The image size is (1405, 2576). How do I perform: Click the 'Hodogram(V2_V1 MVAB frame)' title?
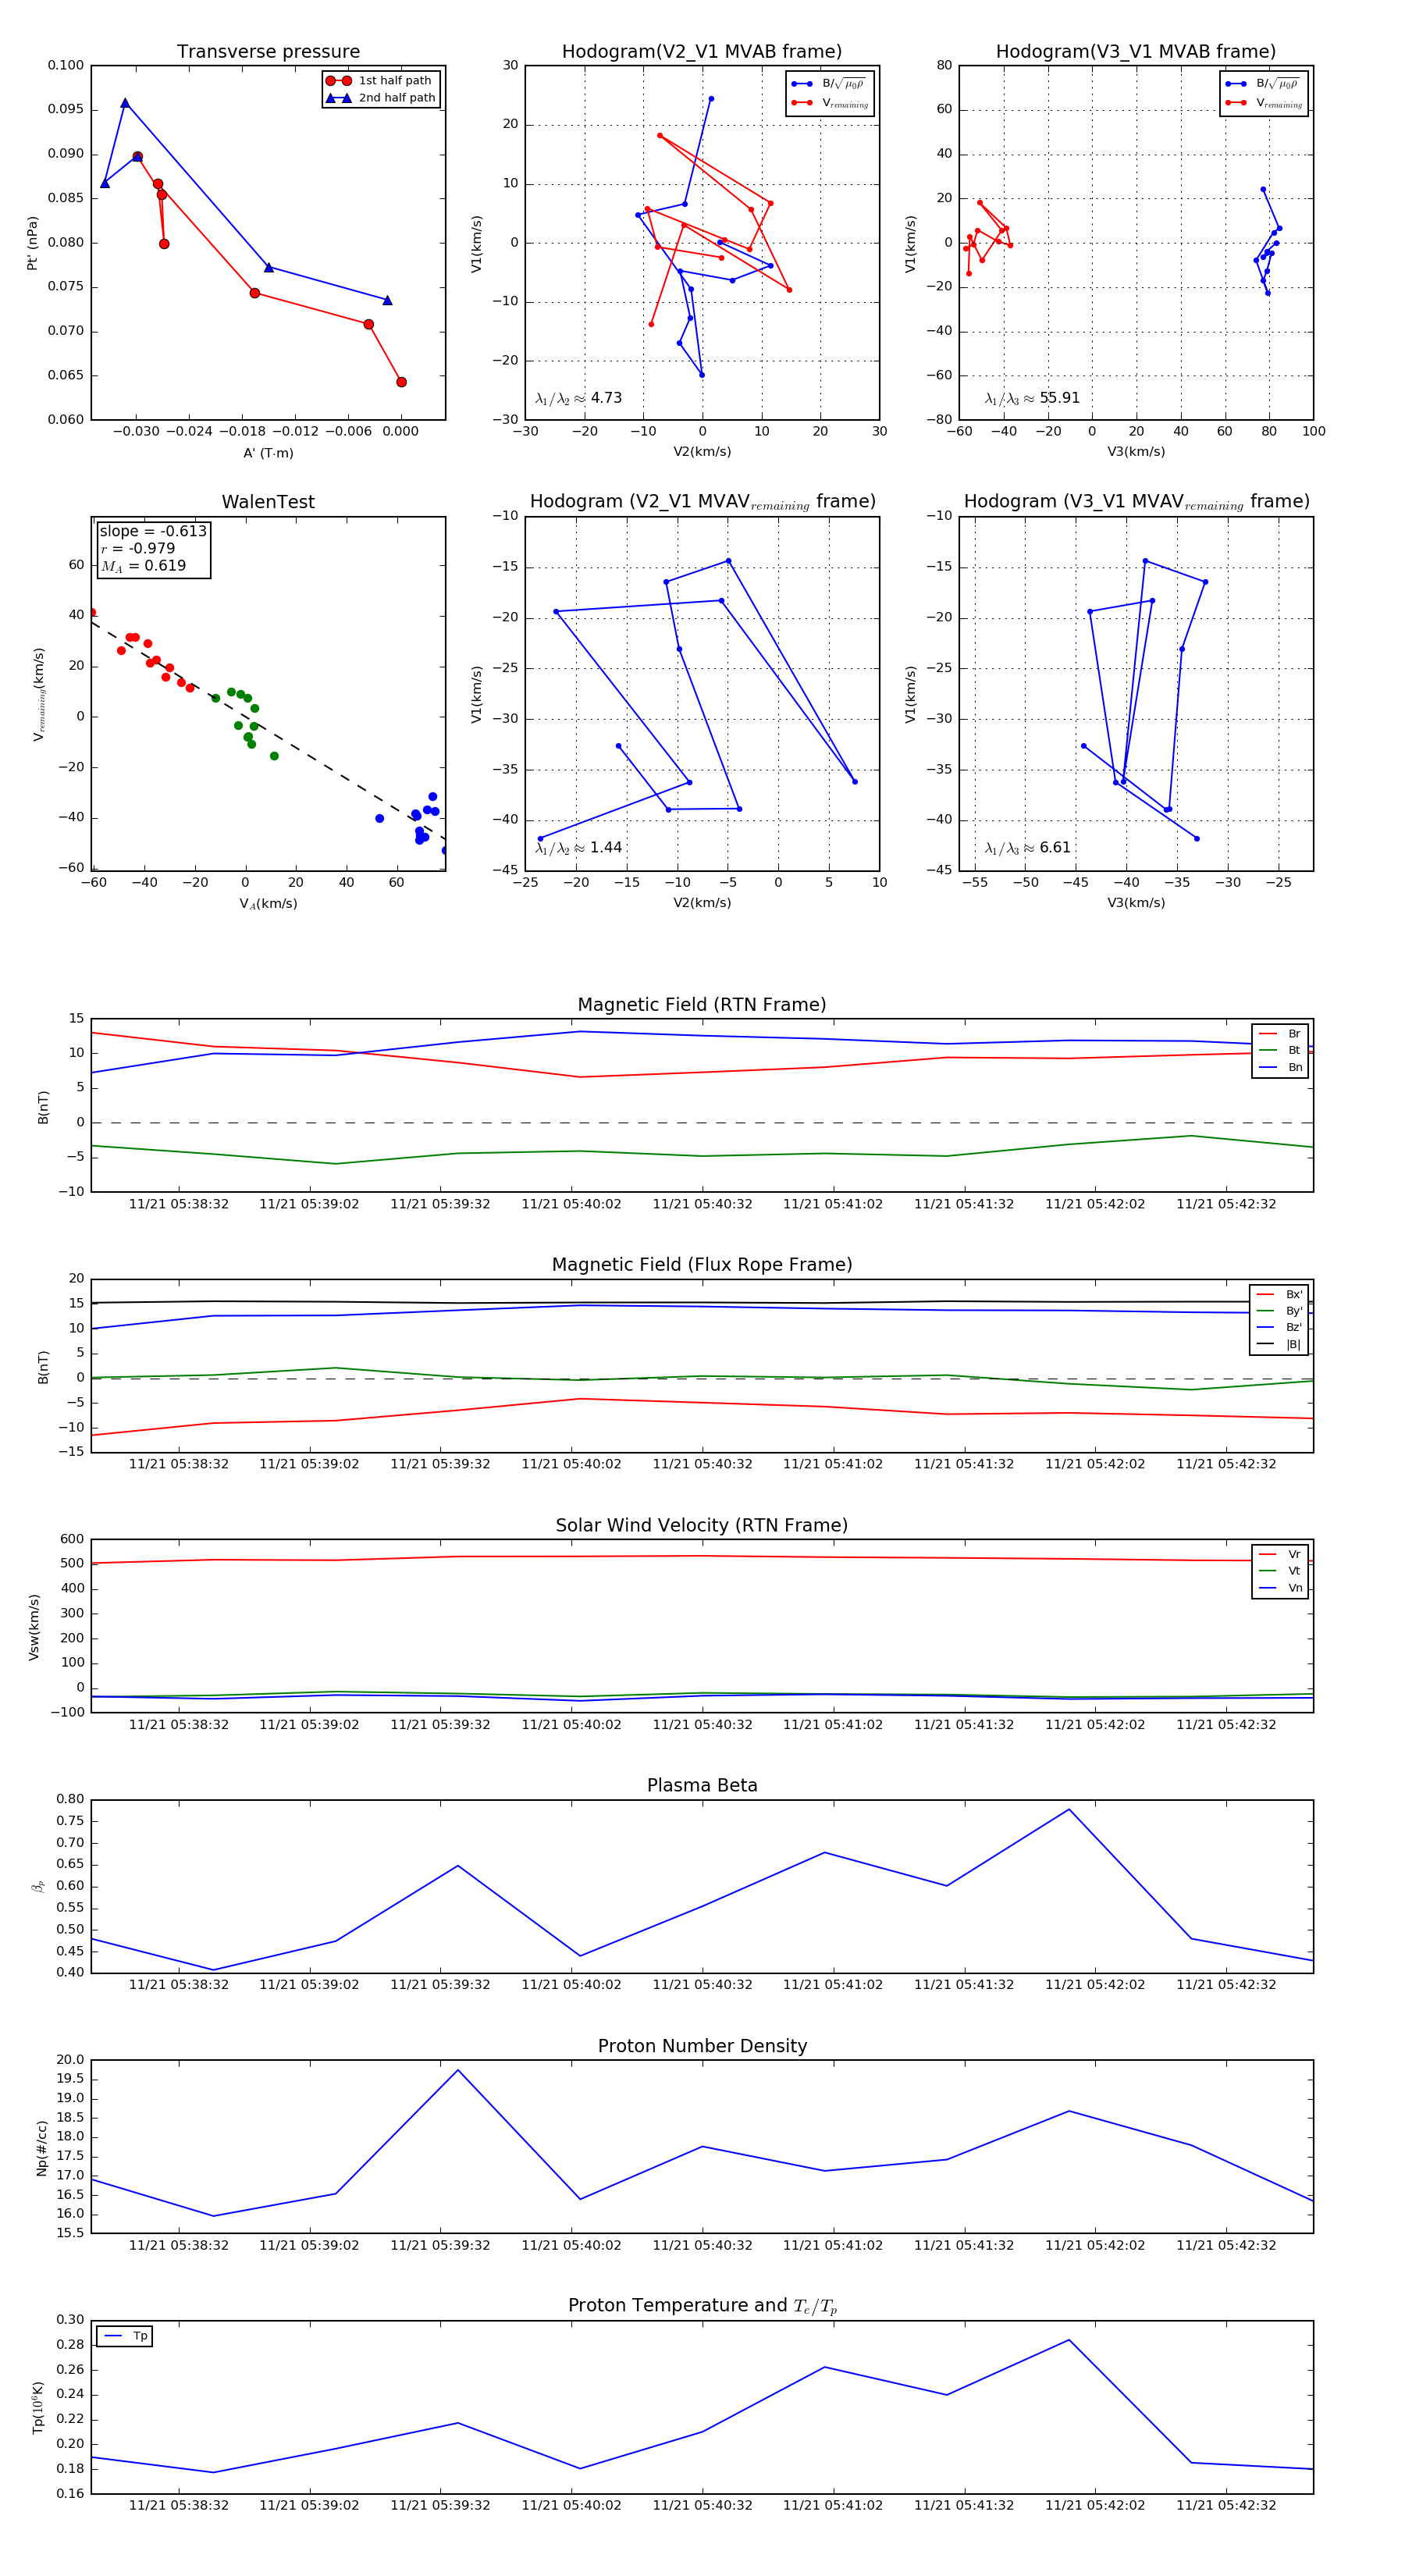pos(702,52)
